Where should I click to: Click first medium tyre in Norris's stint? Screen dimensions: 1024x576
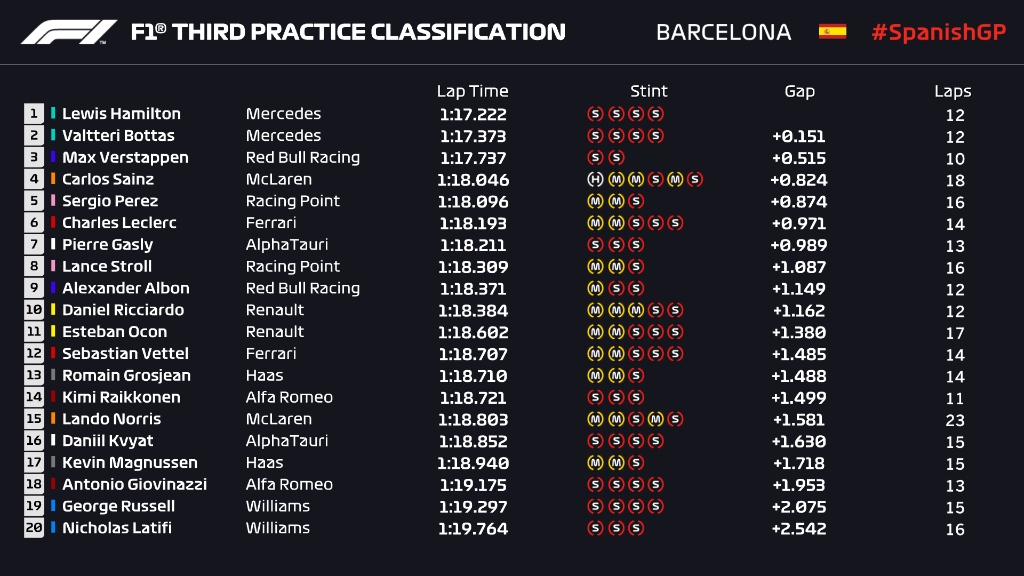point(595,419)
